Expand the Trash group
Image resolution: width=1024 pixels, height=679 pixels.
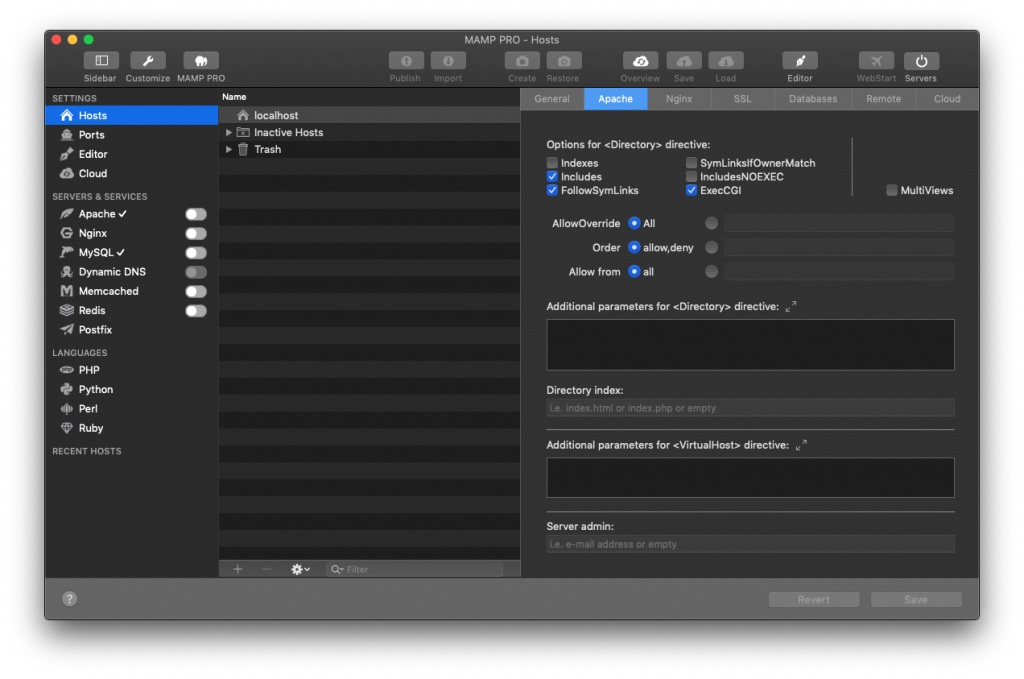tap(228, 149)
